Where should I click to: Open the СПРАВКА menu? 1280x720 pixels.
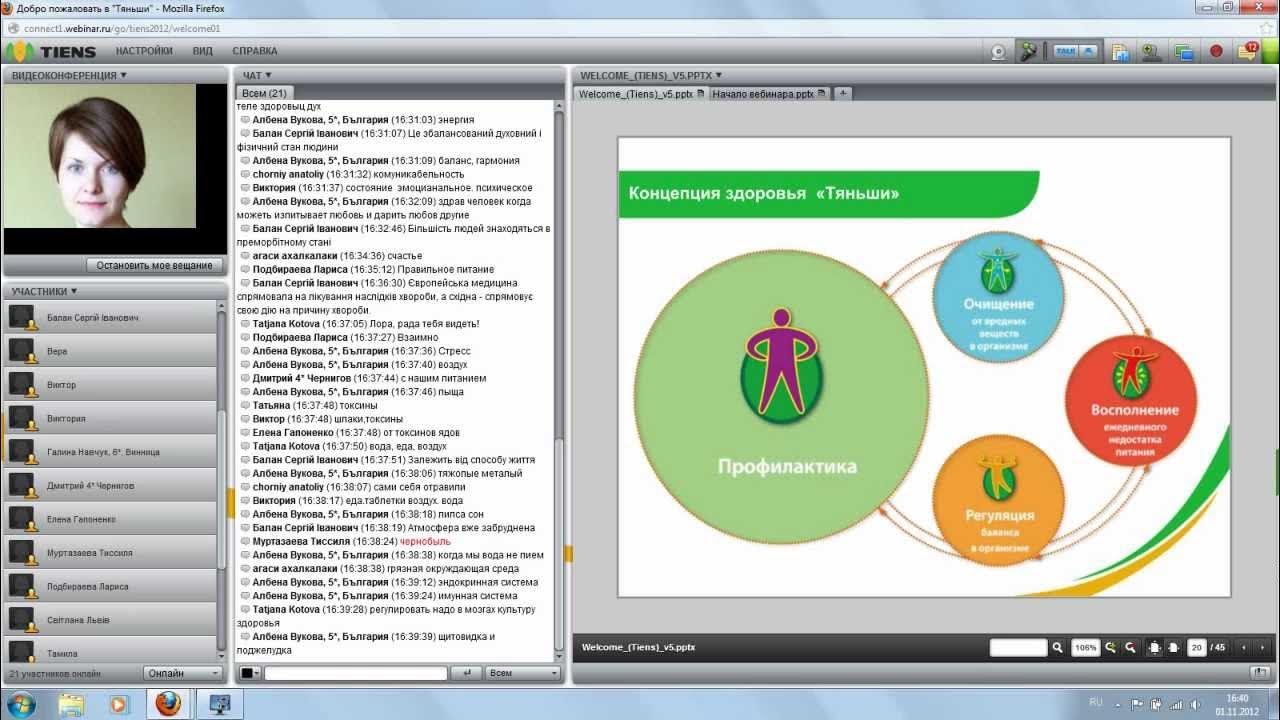click(255, 51)
